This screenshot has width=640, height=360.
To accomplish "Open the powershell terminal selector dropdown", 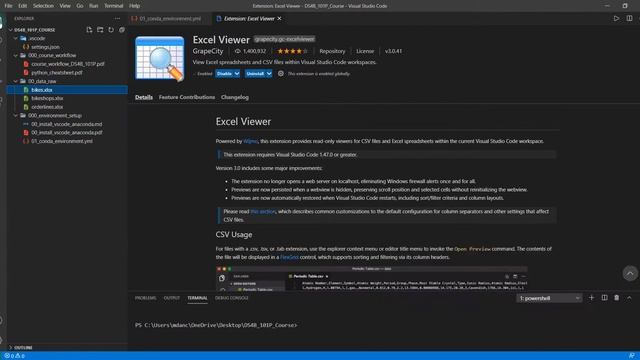I will (x=549, y=298).
